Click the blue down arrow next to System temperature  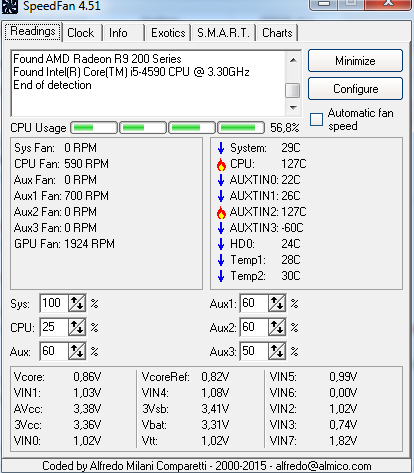point(221,148)
